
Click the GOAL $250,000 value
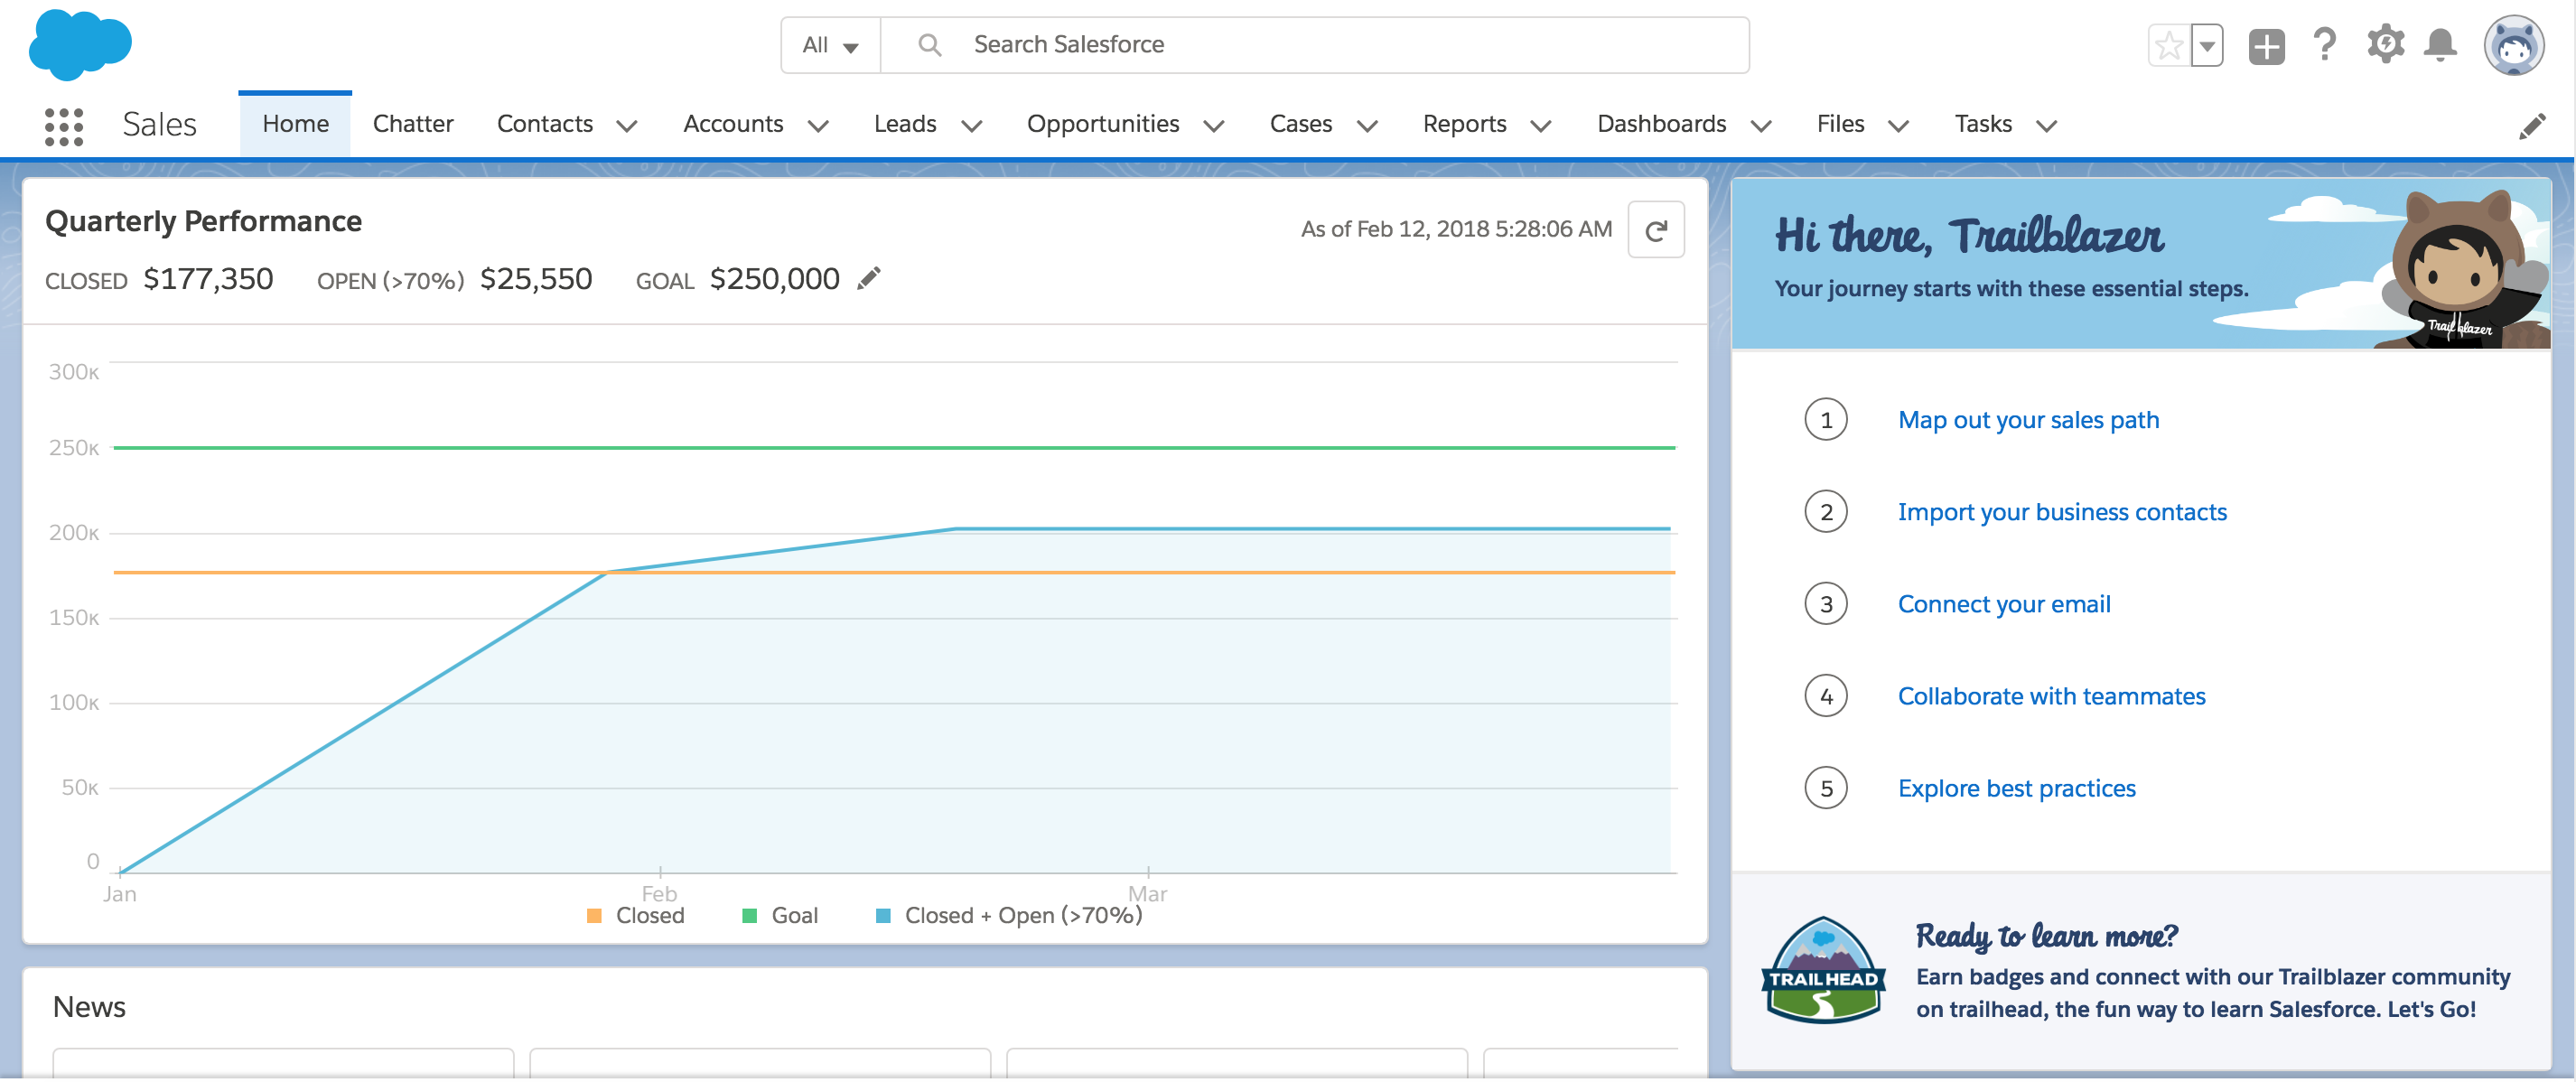(x=774, y=279)
